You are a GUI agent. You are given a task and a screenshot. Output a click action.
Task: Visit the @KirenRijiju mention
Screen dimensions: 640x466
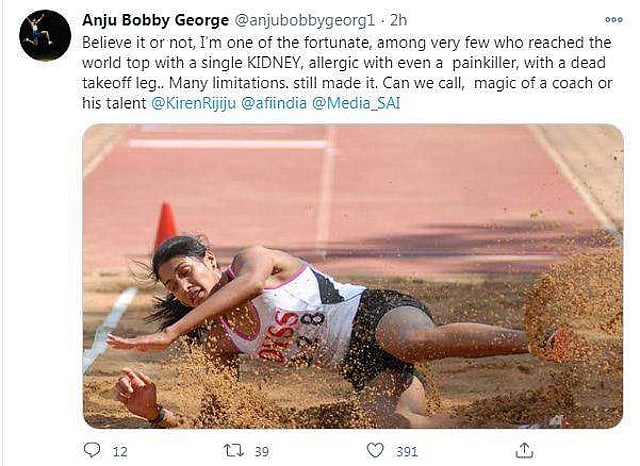click(193, 103)
